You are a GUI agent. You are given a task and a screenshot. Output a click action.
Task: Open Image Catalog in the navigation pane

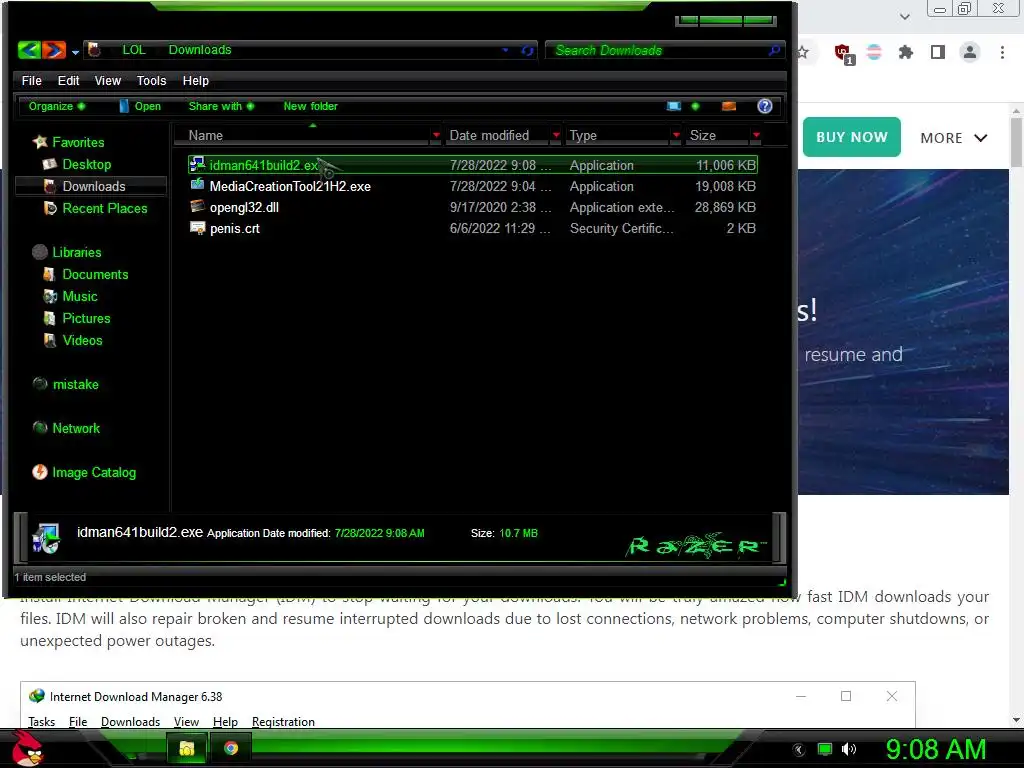pos(94,472)
